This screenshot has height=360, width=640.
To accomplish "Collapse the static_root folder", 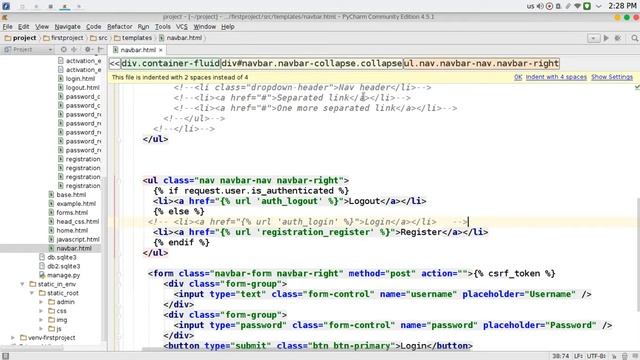I will point(31,293).
